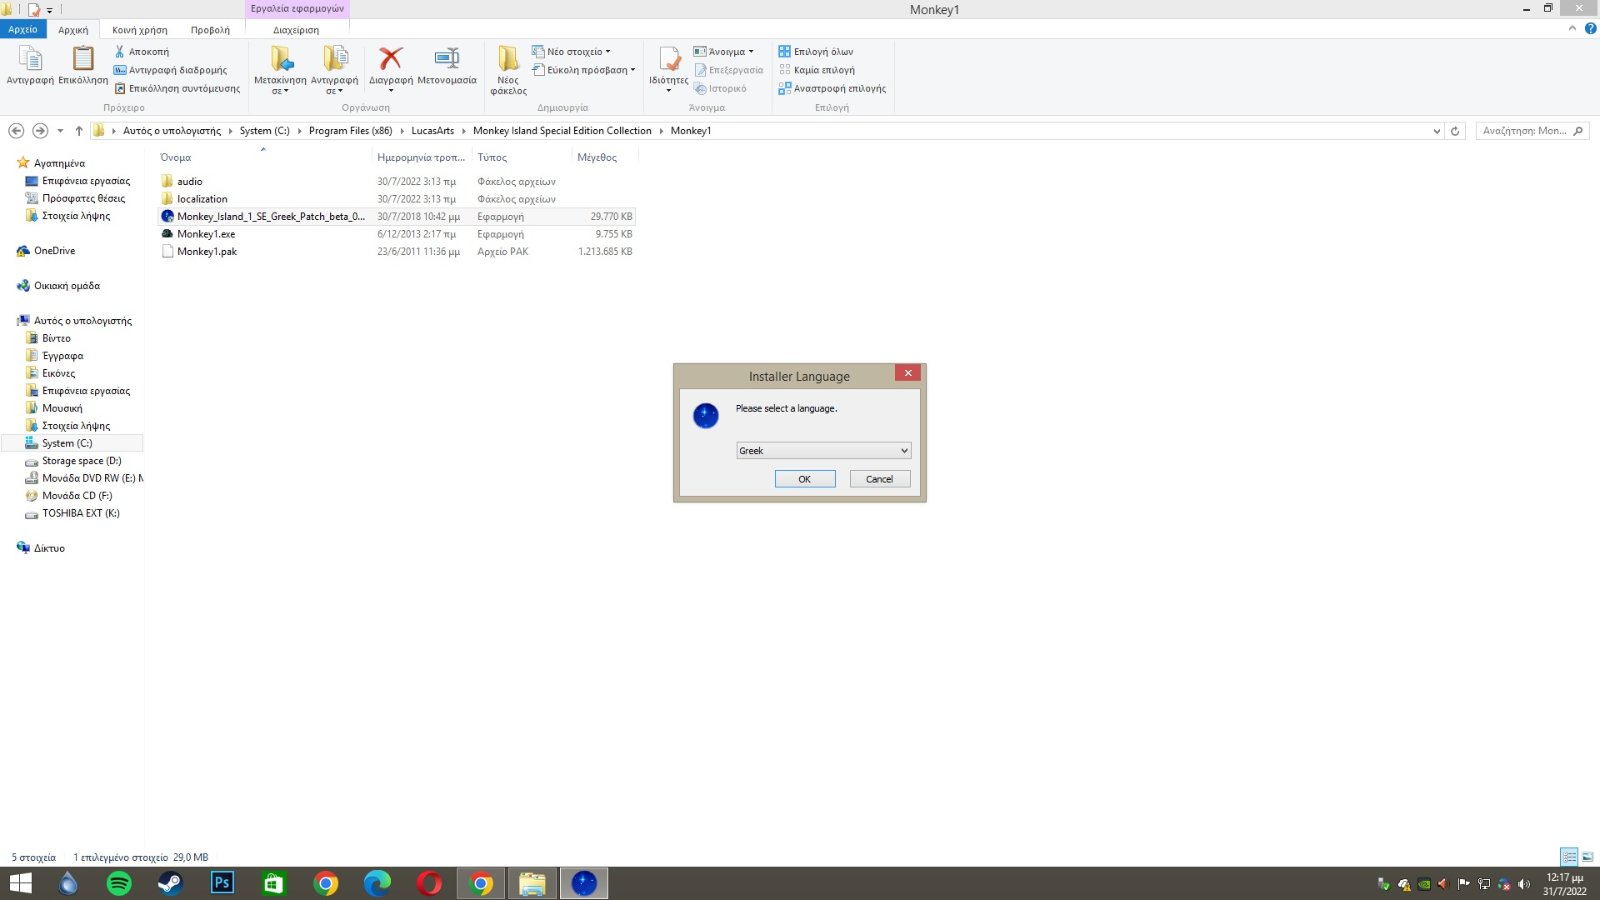This screenshot has width=1600, height=900.
Task: Open the Windows Start button
Action: click(20, 883)
